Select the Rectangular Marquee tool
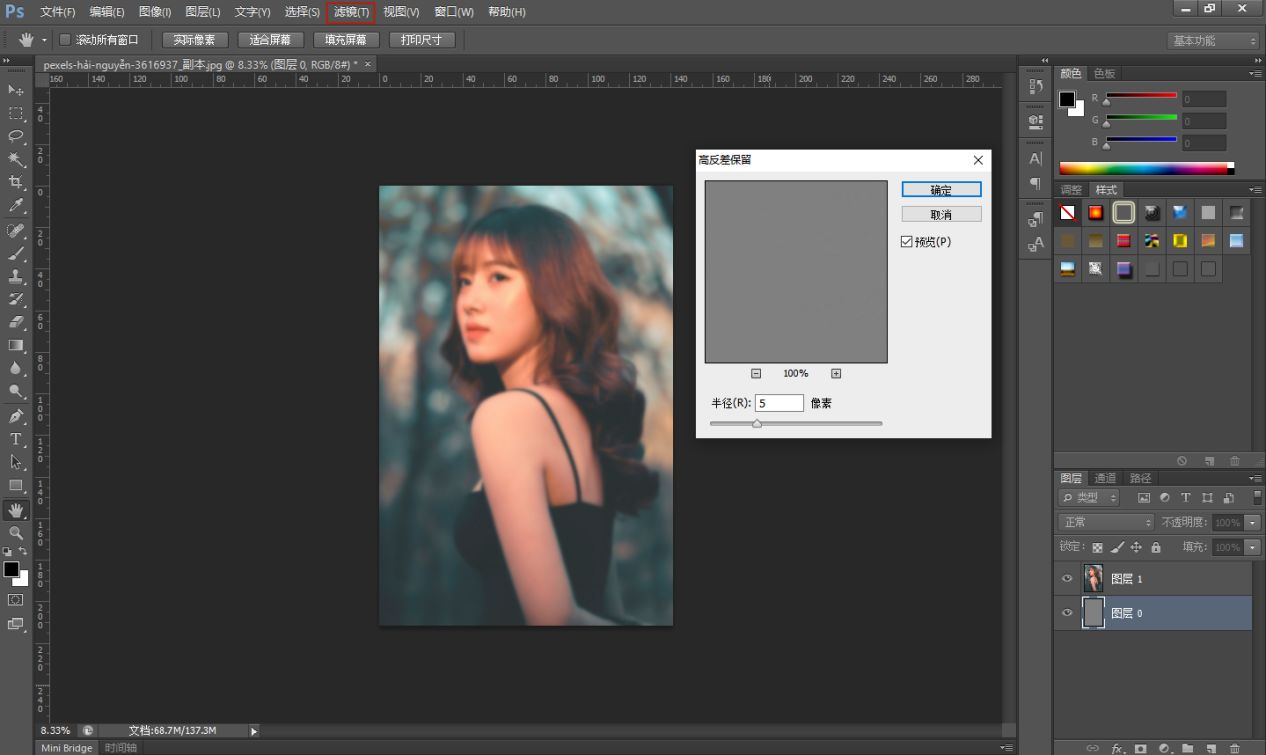Image resolution: width=1266 pixels, height=755 pixels. (16, 113)
